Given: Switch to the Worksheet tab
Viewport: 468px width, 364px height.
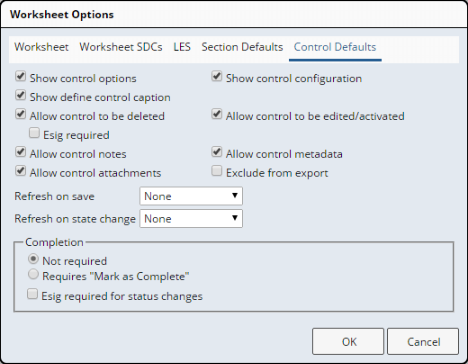Looking at the screenshot, I should point(41,47).
